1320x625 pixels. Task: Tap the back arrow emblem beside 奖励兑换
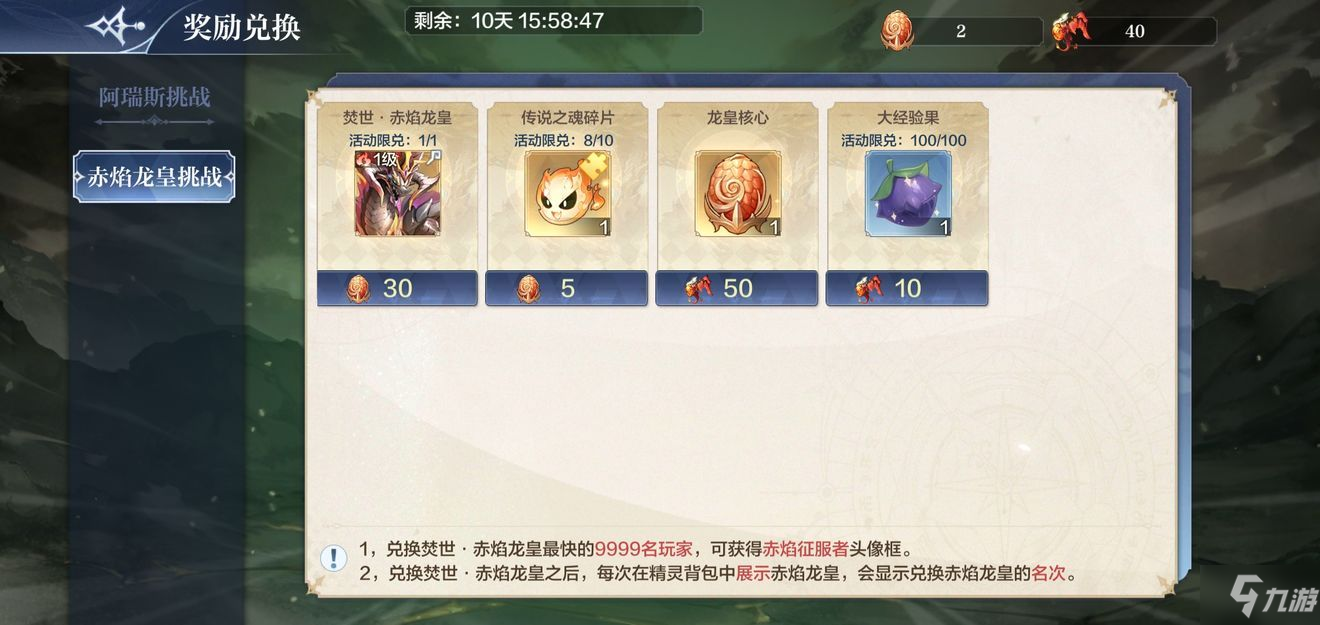tap(116, 26)
